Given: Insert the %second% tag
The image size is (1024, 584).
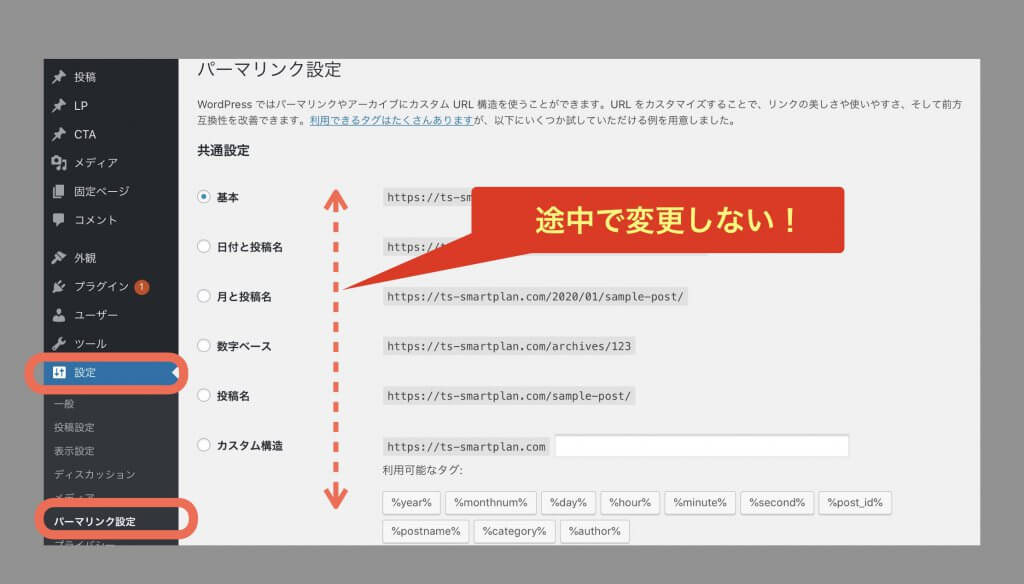Looking at the screenshot, I should click(777, 503).
